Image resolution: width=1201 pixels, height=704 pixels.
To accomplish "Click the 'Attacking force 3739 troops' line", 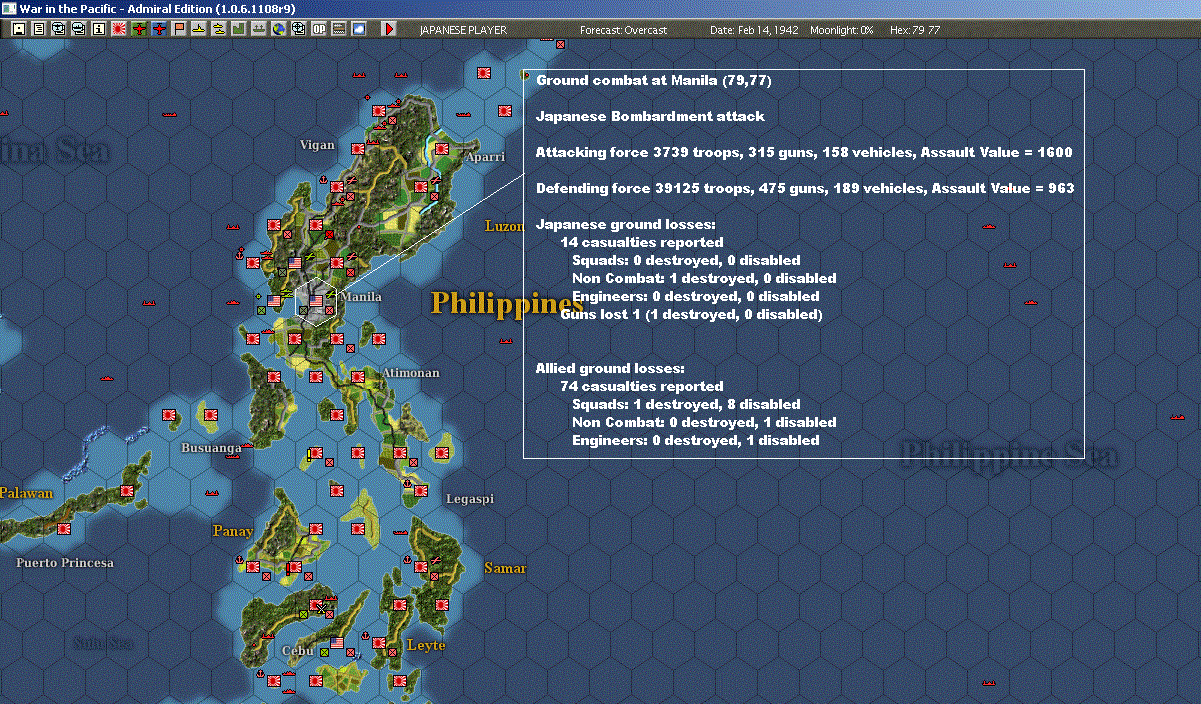I will coord(804,152).
